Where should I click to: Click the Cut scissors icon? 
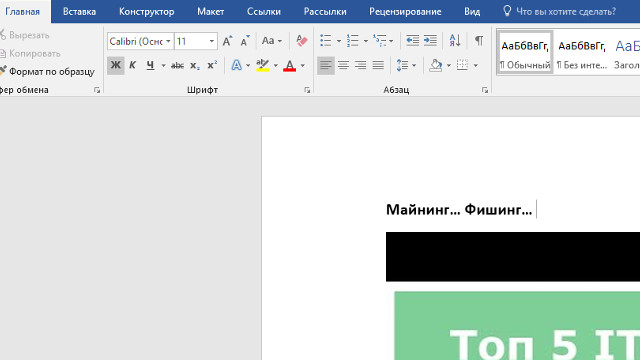click(3, 35)
